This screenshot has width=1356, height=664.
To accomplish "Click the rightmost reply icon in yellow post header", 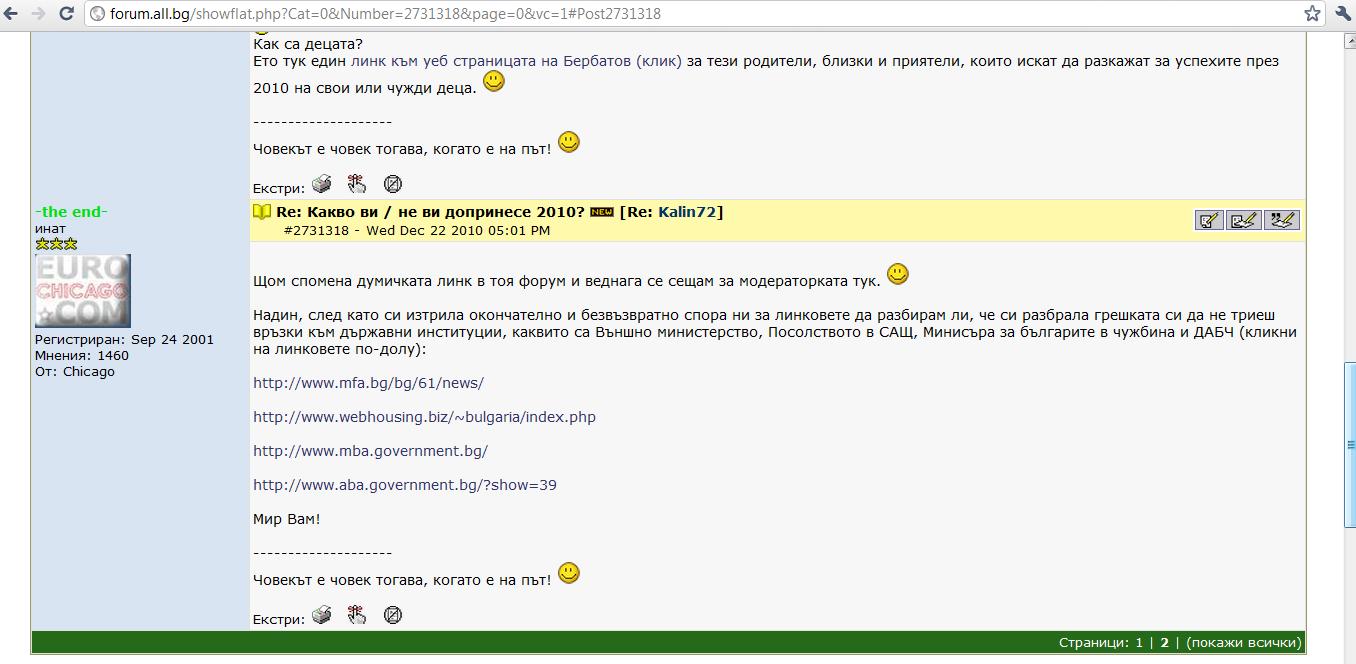I will 1281,220.
